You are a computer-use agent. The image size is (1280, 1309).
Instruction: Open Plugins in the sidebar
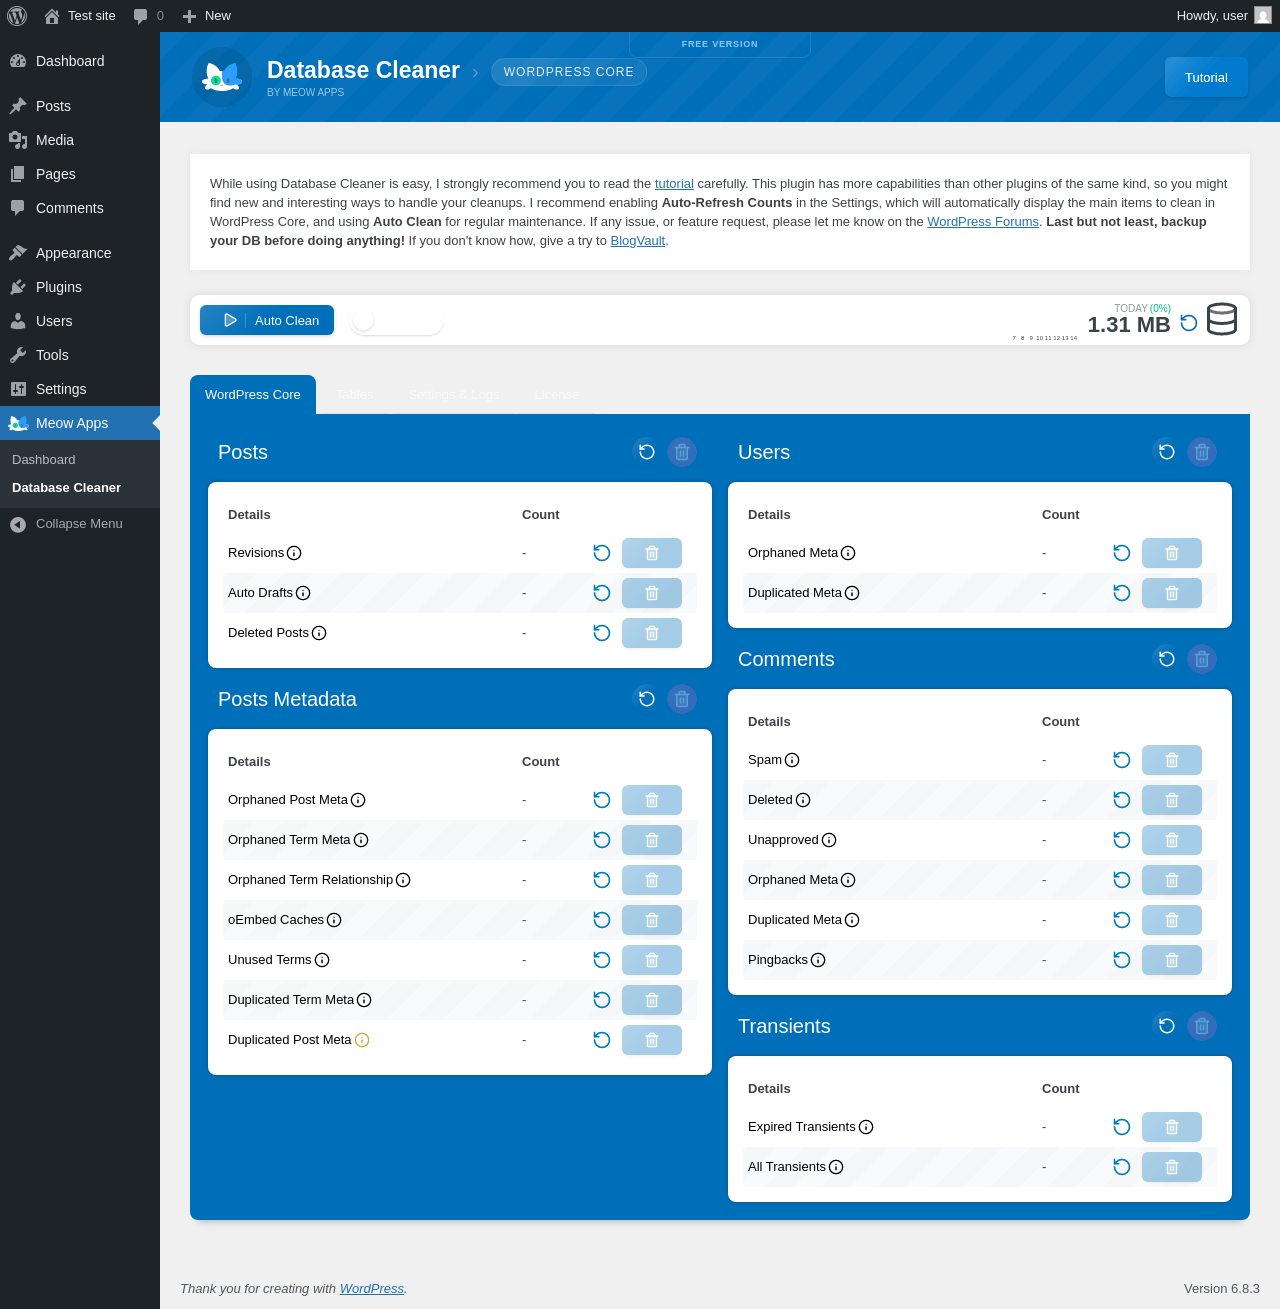pyautogui.click(x=80, y=287)
